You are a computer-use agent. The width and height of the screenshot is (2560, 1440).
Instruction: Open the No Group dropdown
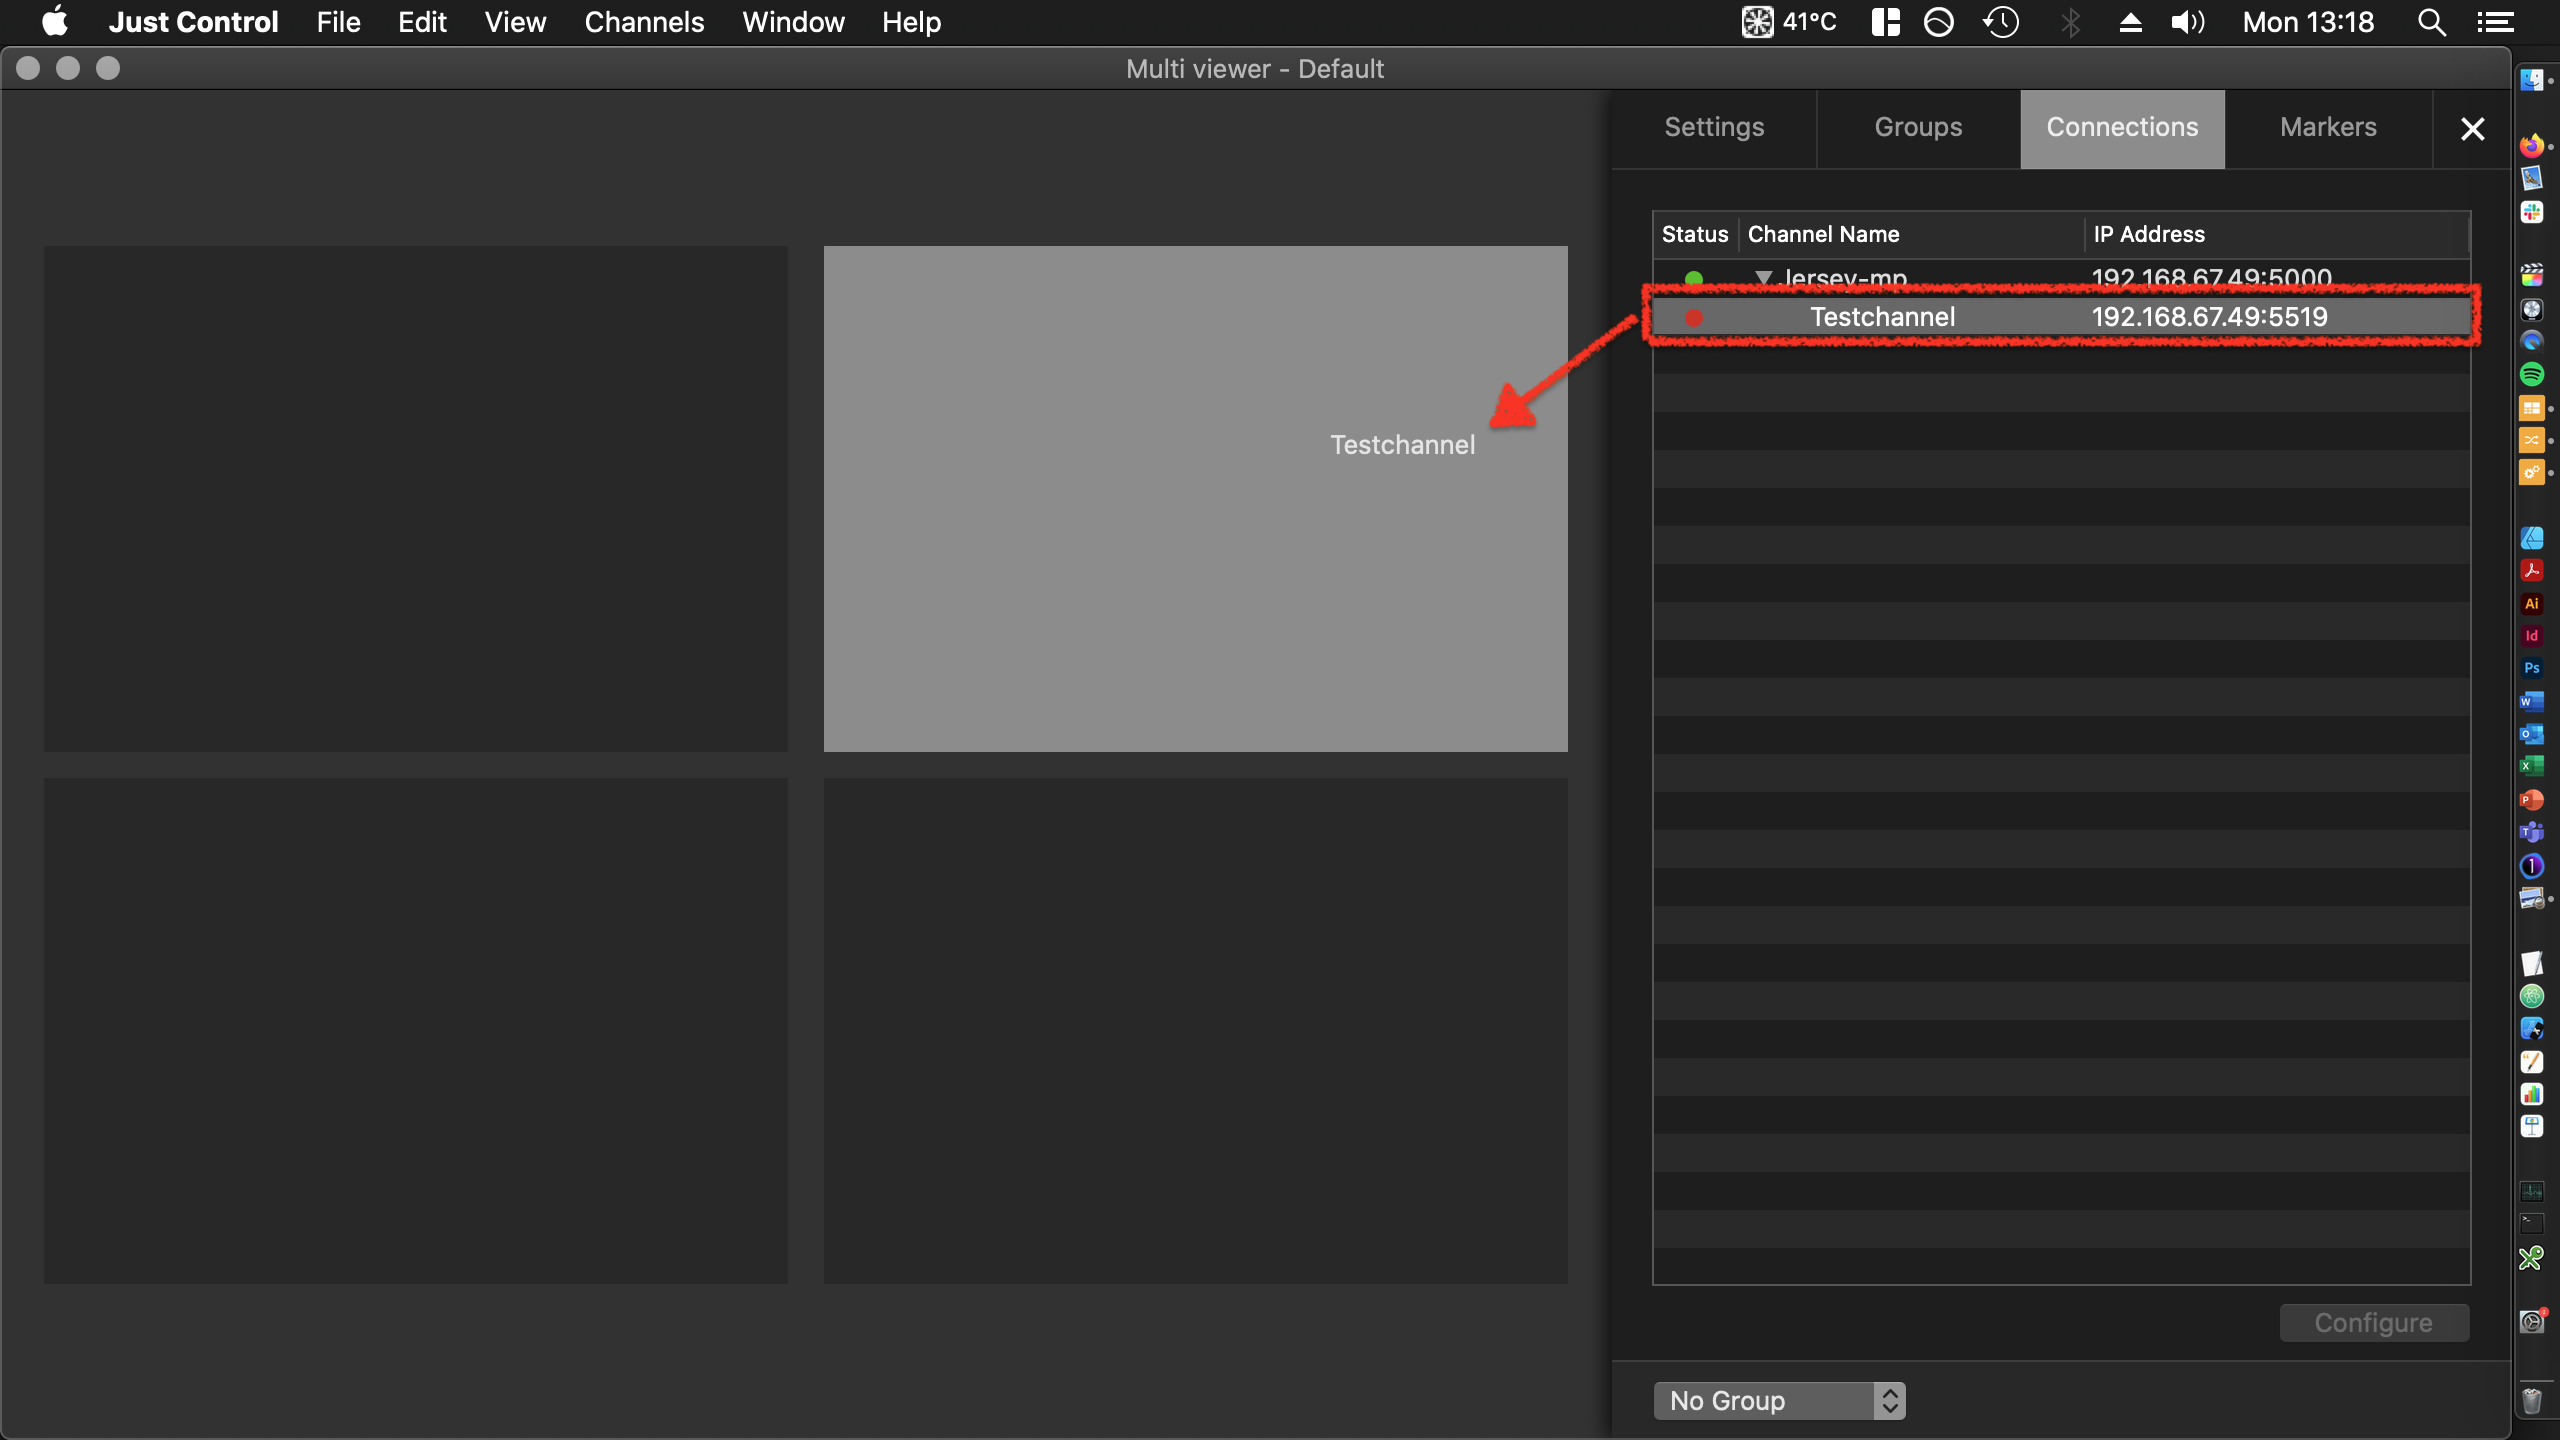coord(1779,1400)
